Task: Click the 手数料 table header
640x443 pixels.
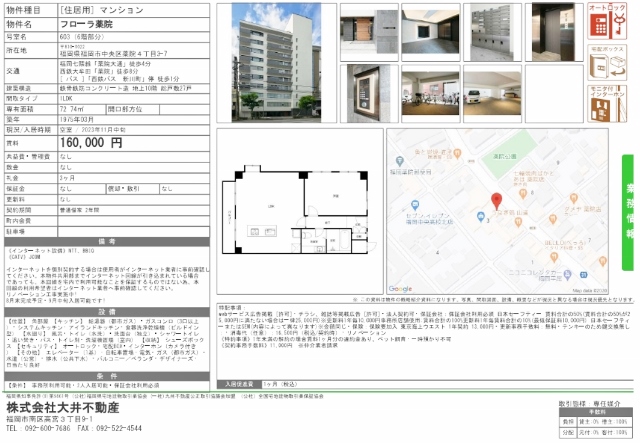Action: 597,412
